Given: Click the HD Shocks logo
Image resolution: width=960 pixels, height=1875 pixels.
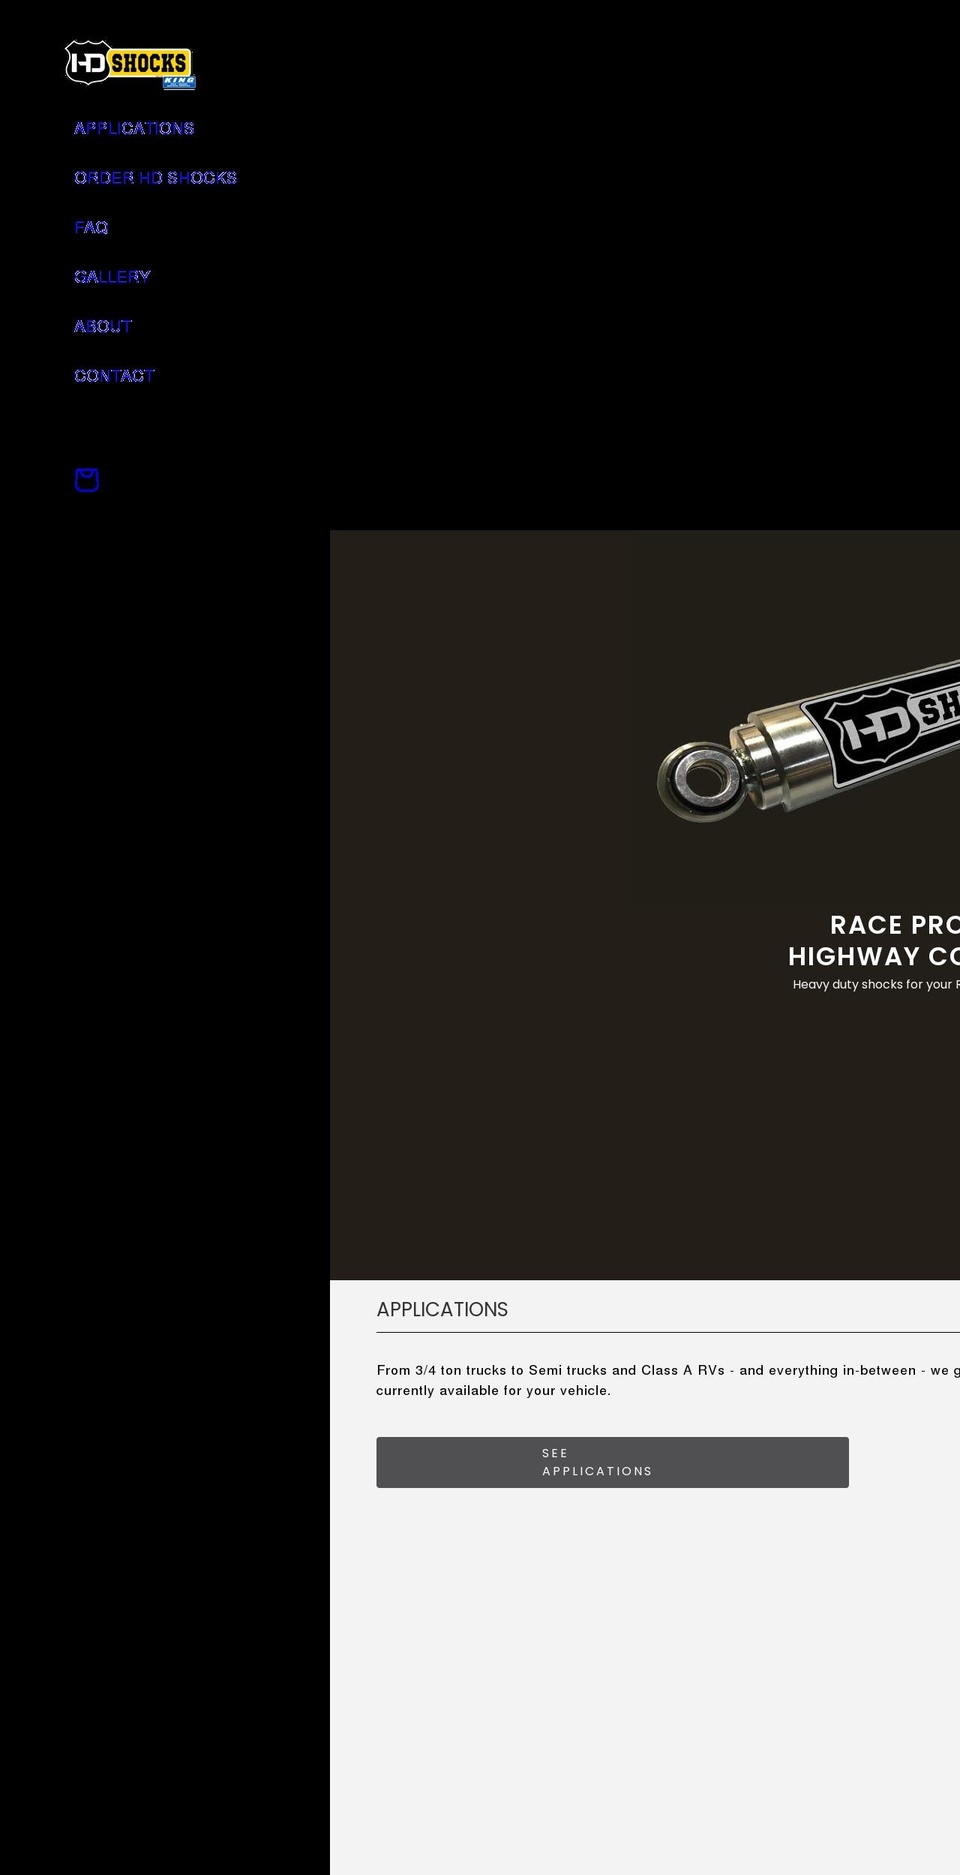Looking at the screenshot, I should [130, 64].
